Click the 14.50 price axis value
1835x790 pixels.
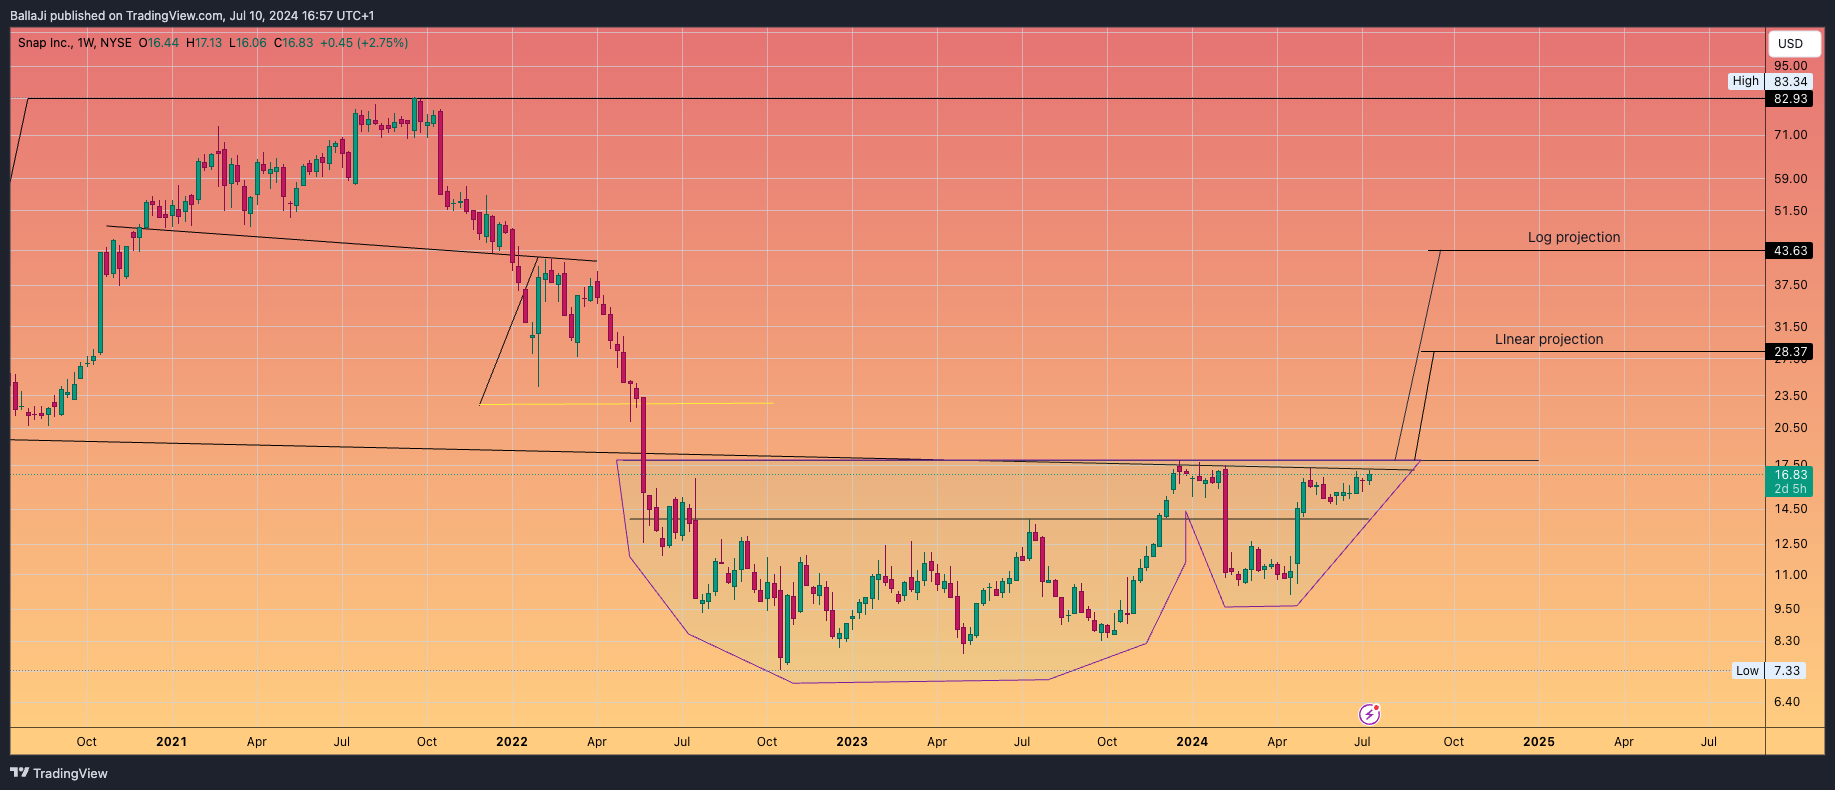pos(1790,509)
